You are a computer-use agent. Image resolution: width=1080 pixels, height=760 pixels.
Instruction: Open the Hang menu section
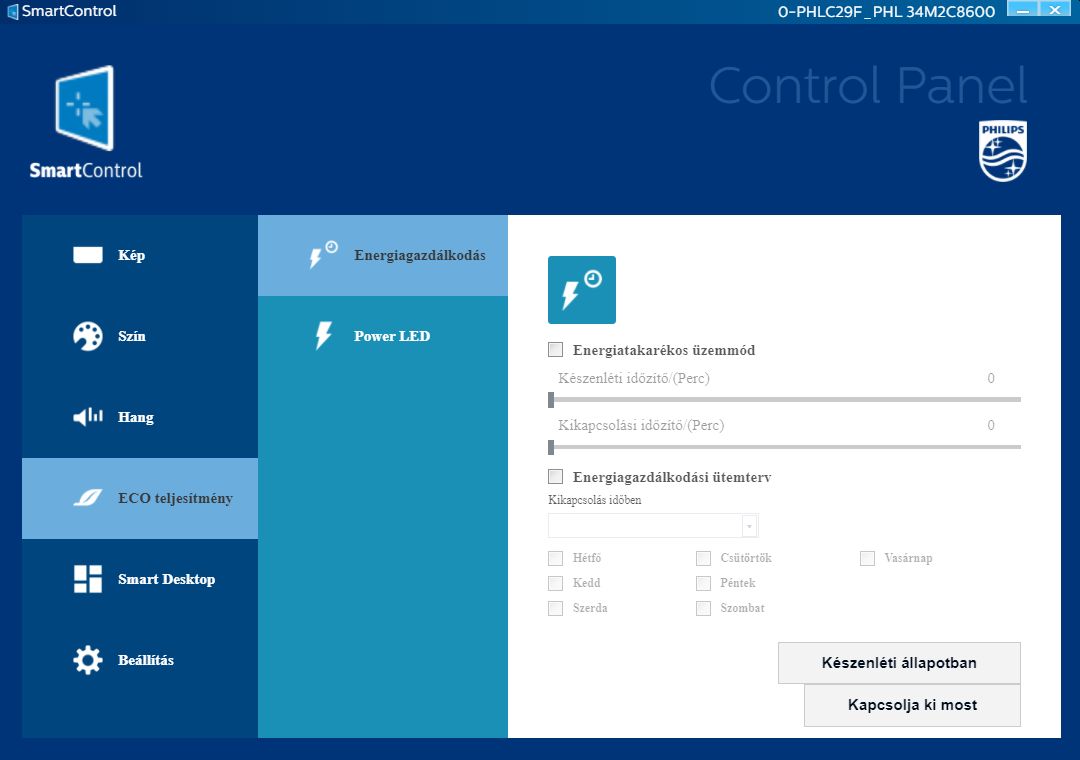click(140, 417)
